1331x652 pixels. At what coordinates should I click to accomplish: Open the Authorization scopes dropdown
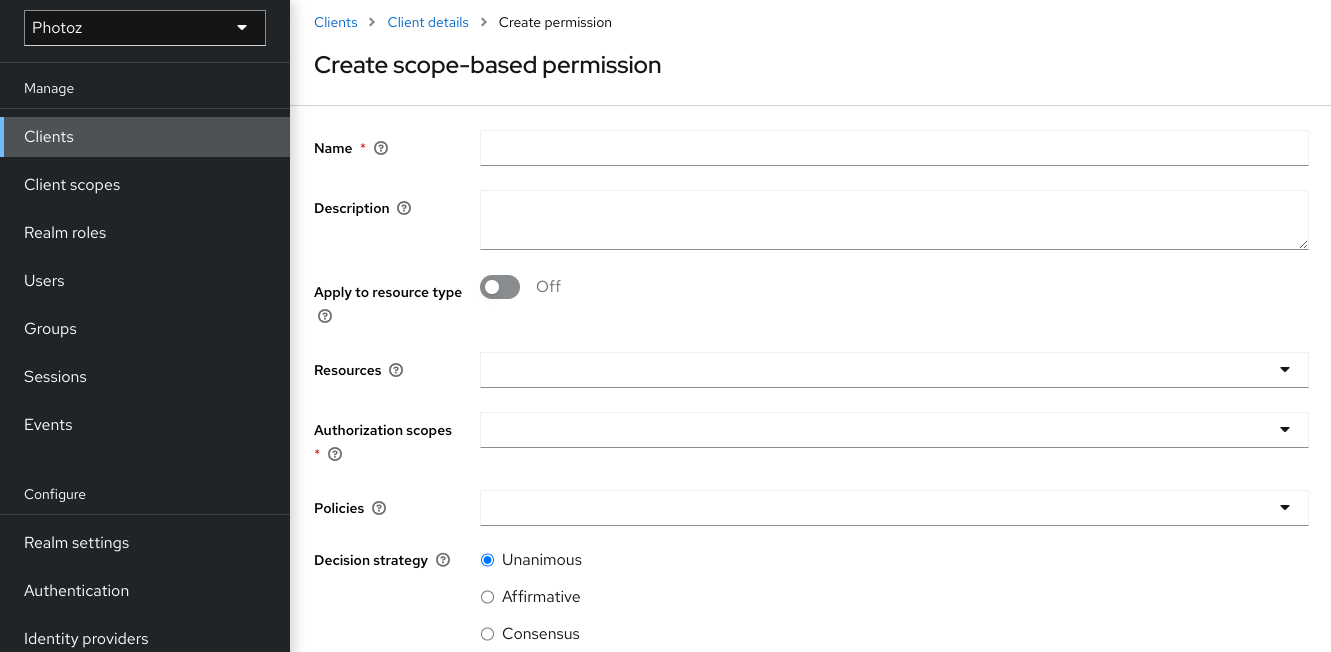[1285, 429]
